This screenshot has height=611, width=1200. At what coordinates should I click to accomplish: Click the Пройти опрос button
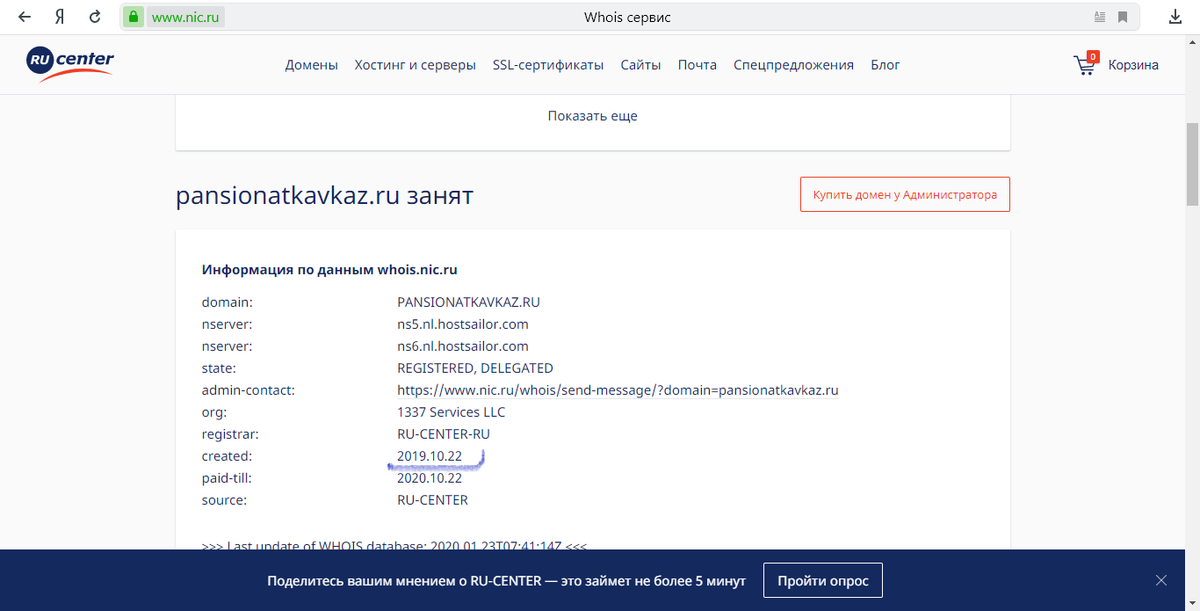(823, 580)
